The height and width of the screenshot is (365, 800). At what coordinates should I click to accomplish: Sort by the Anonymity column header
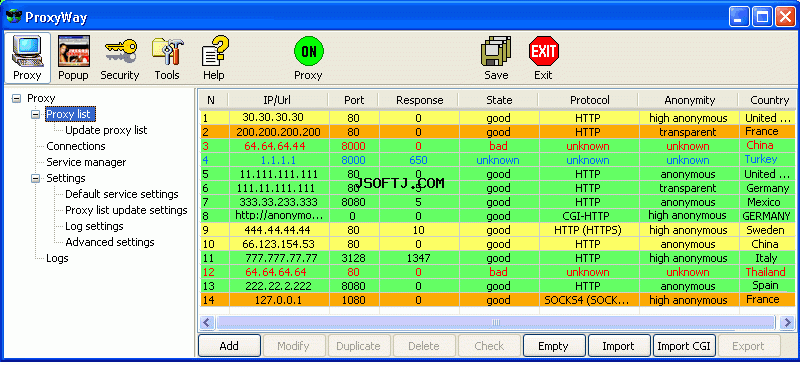coord(689,100)
